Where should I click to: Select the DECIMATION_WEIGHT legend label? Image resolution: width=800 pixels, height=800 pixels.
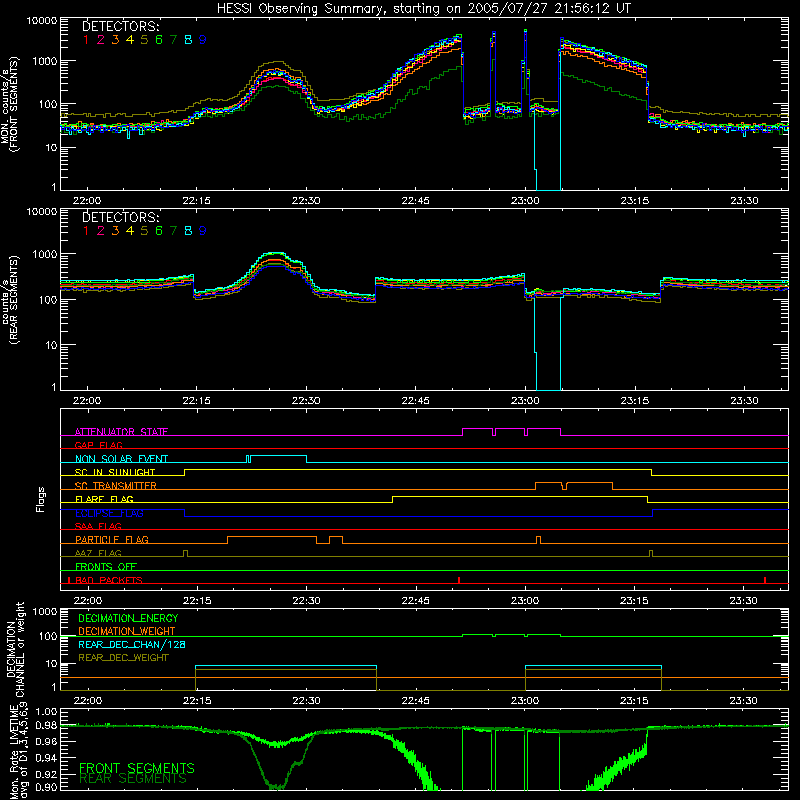point(127,631)
